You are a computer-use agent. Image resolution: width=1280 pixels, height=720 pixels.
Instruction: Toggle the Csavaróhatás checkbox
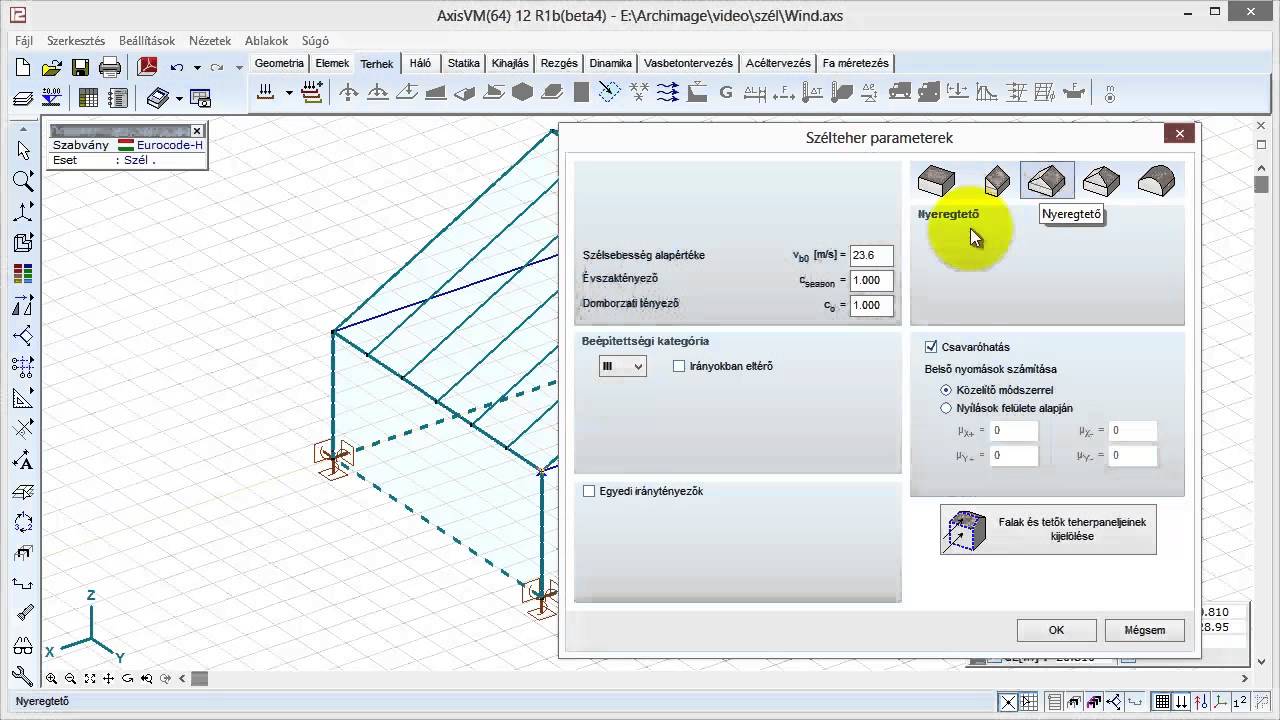pyautogui.click(x=932, y=347)
